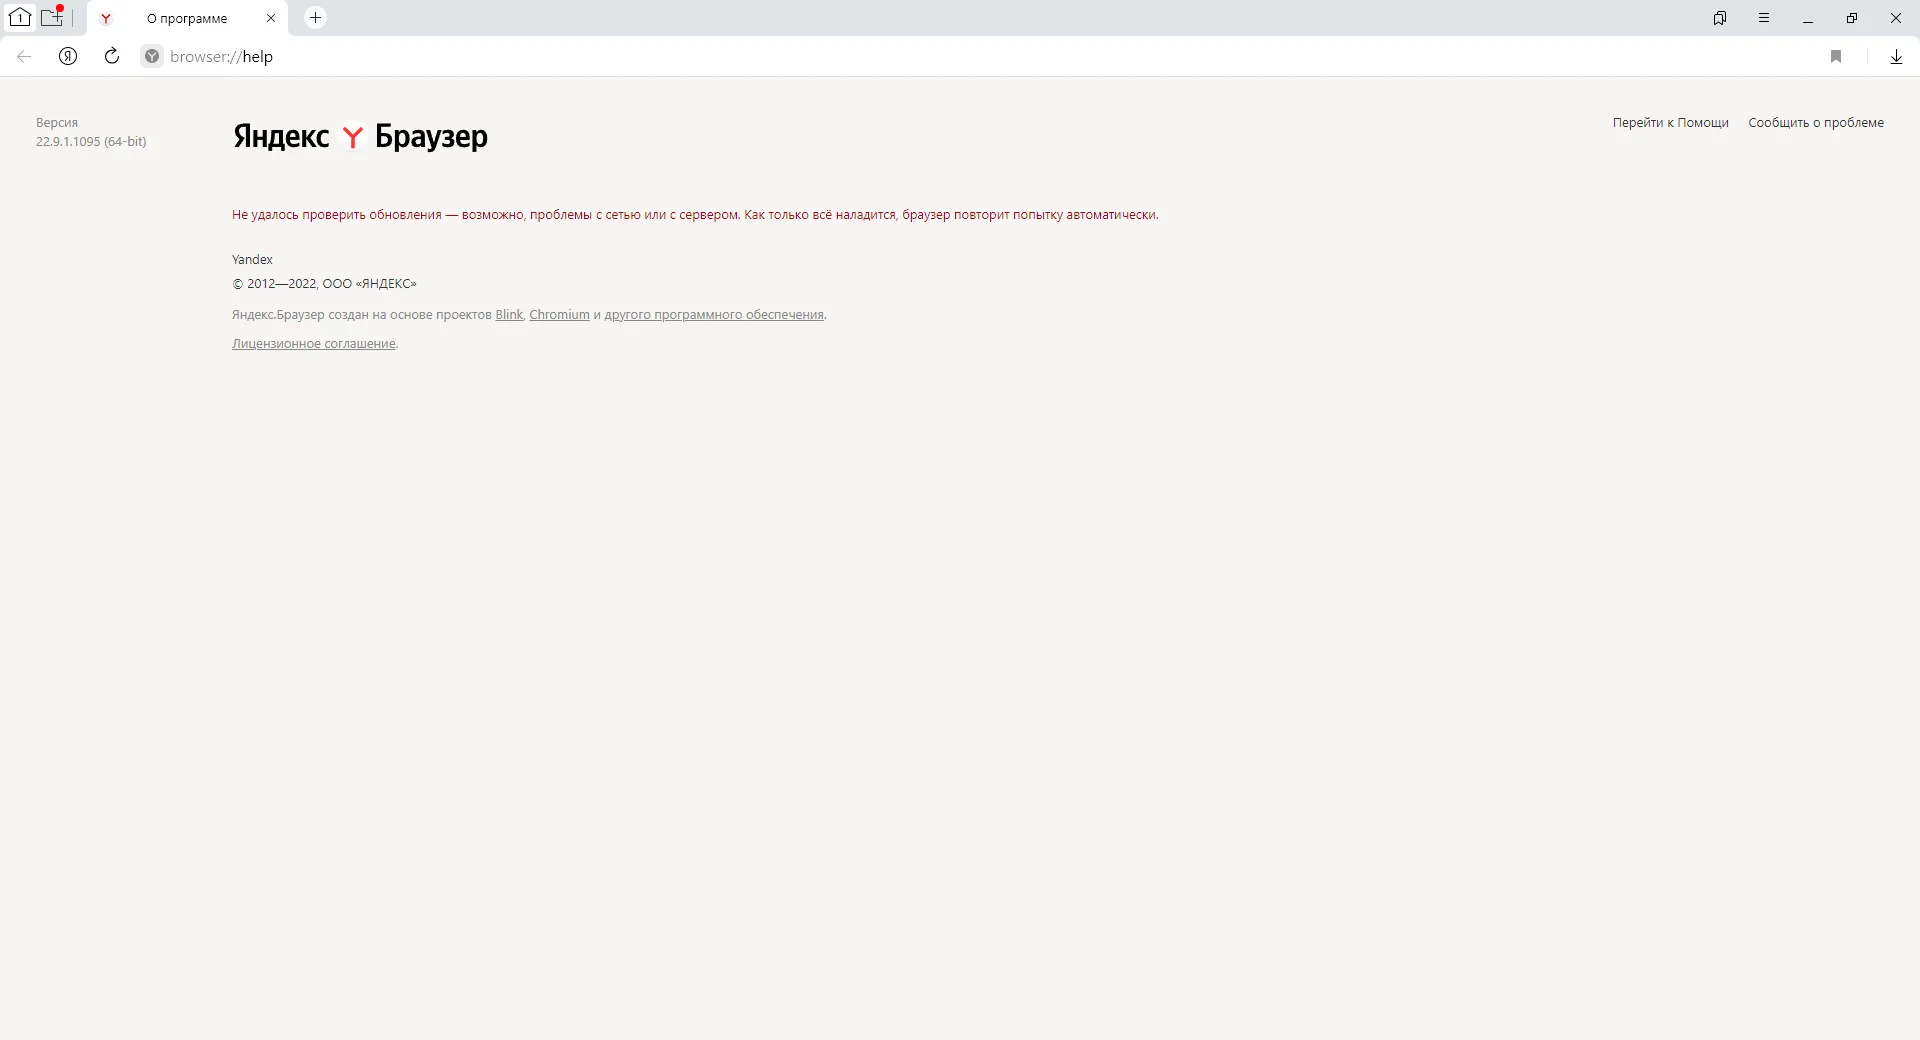Show site info icon in address bar
The height and width of the screenshot is (1040, 1920).
point(152,56)
